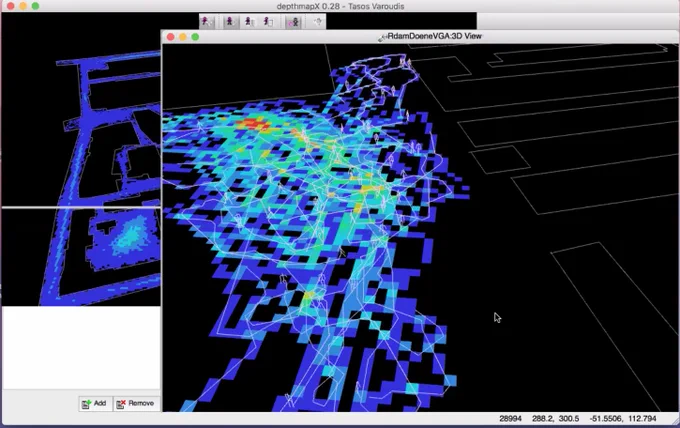Click the red hotspot in the 3D heatmap

[255, 124]
